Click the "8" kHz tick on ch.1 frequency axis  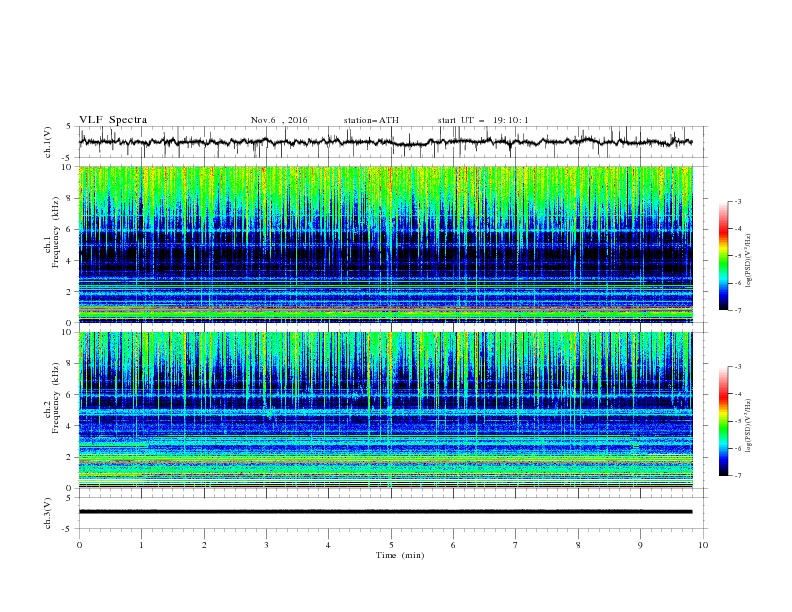(71, 198)
